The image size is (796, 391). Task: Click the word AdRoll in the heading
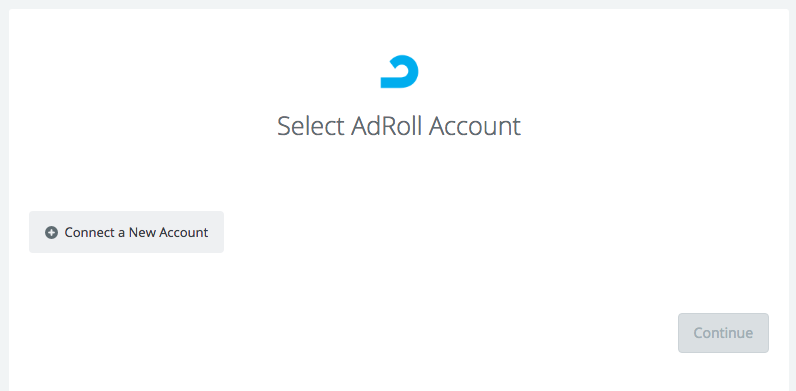point(386,126)
